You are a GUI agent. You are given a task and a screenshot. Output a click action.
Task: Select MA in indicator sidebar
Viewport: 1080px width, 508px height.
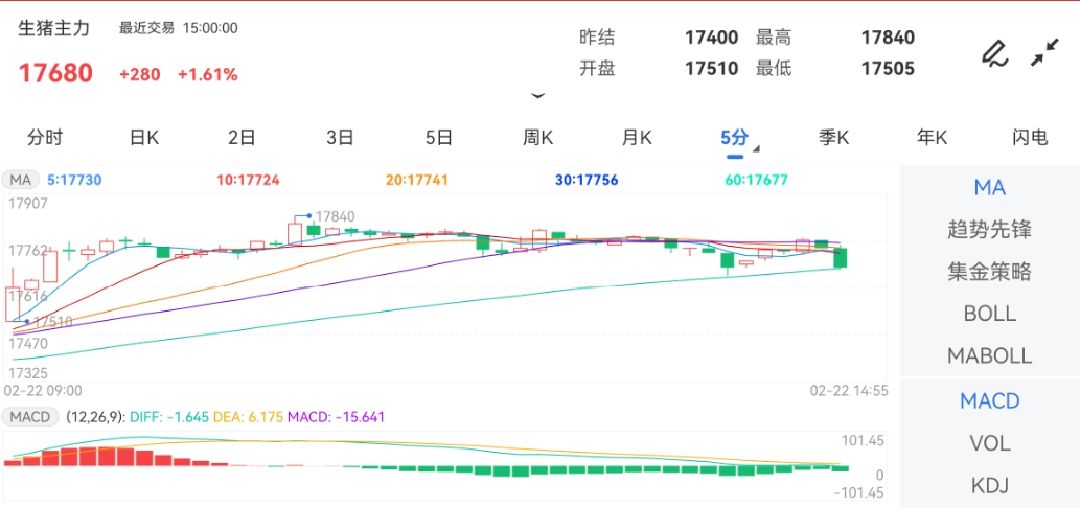pyautogui.click(x=990, y=187)
